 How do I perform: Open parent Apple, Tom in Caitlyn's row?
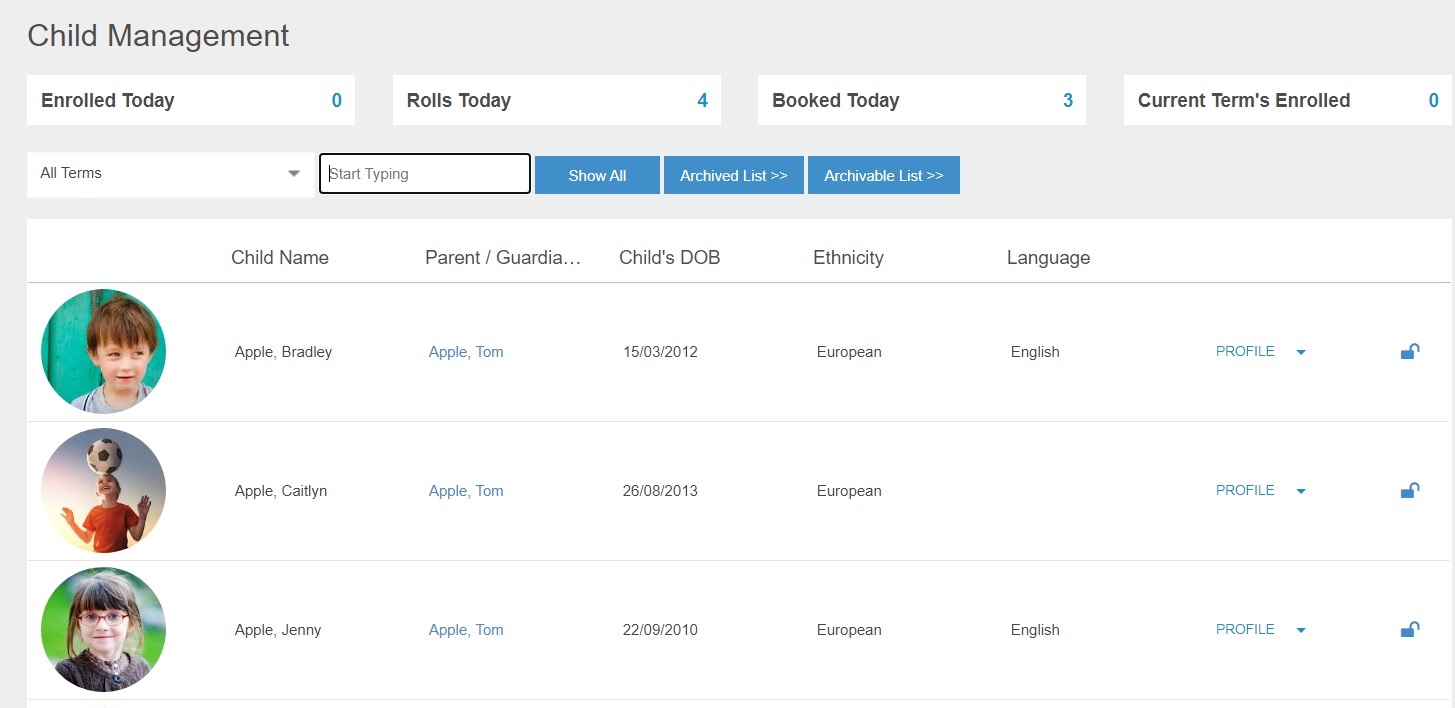(466, 491)
